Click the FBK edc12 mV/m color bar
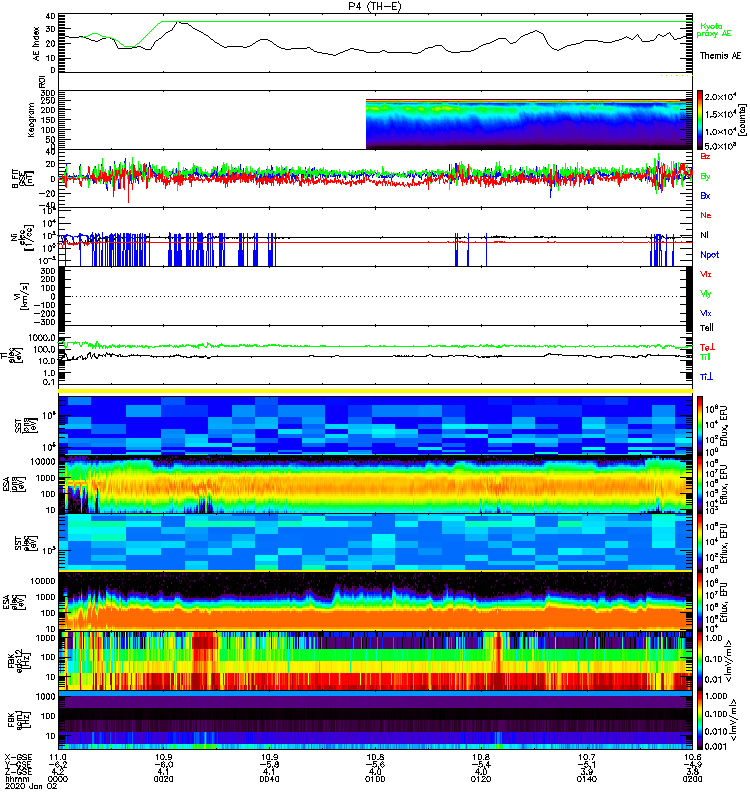The image size is (750, 800). pyautogui.click(x=700, y=661)
